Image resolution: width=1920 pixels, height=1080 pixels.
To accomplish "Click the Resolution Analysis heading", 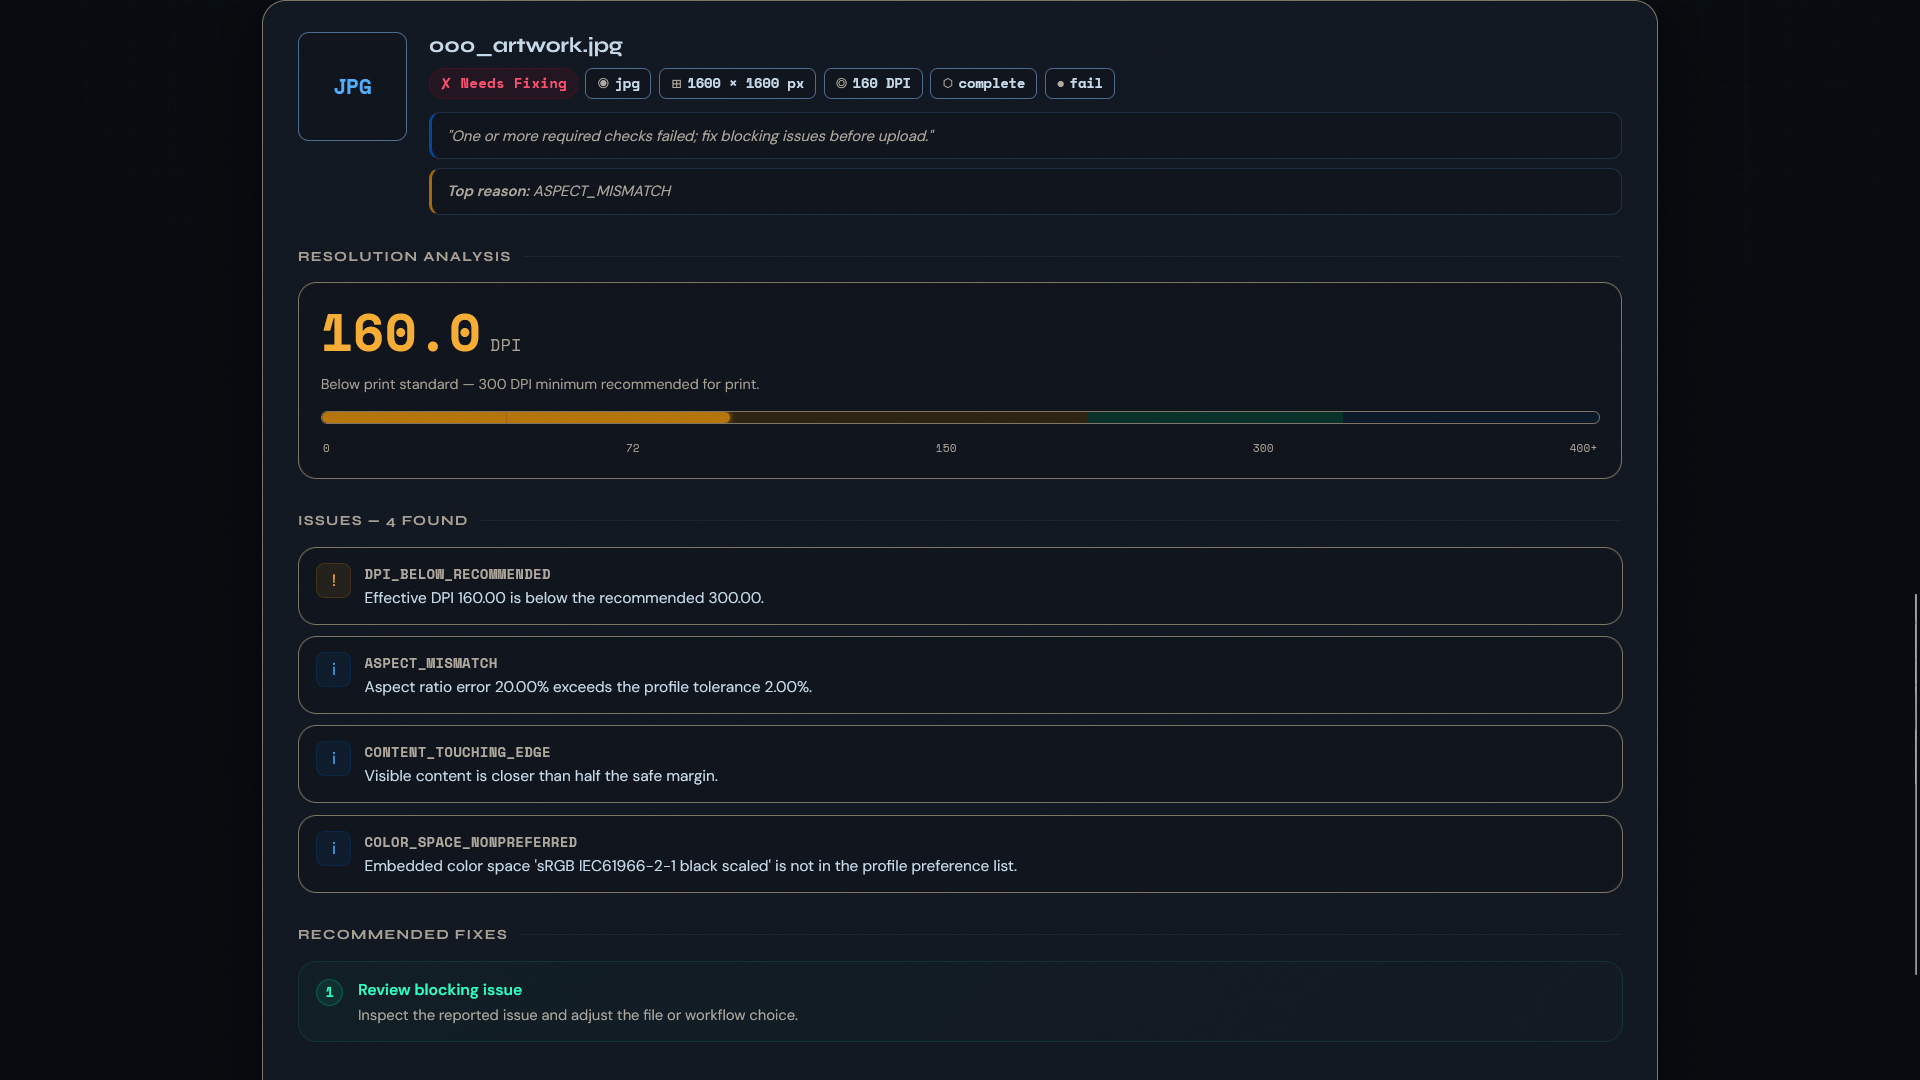I will pyautogui.click(x=404, y=257).
